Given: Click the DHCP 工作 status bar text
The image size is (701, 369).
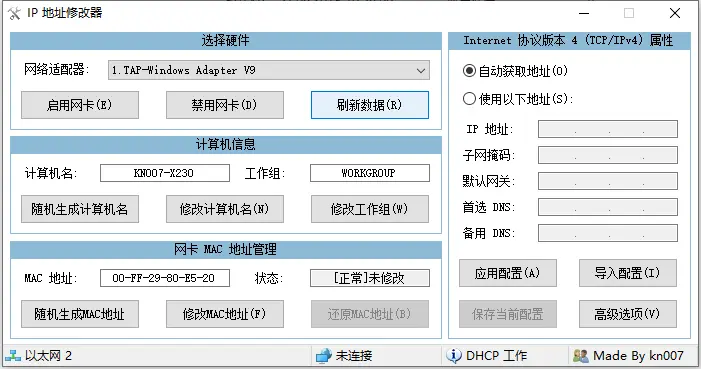Looking at the screenshot, I should click(x=496, y=356).
